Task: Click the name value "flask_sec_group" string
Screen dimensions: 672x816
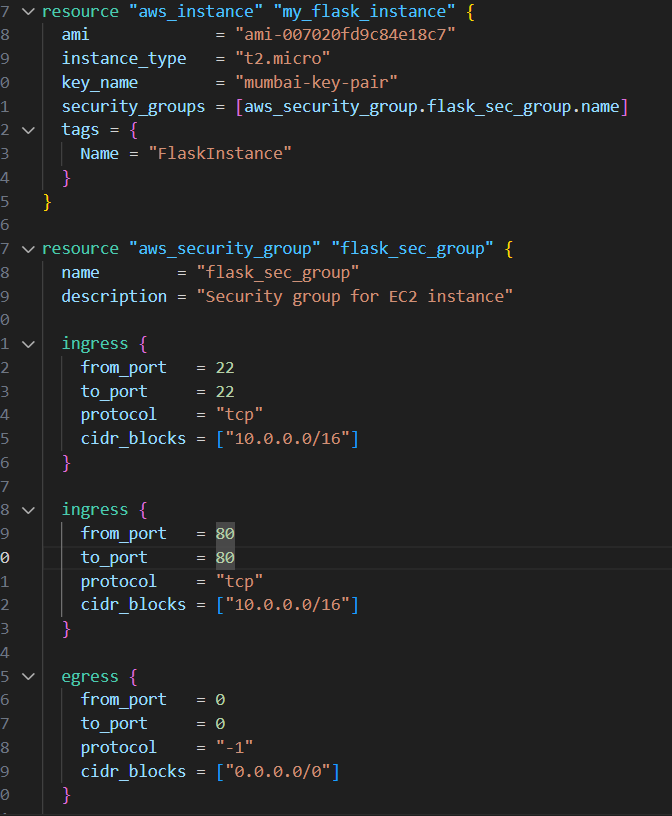Action: (278, 273)
